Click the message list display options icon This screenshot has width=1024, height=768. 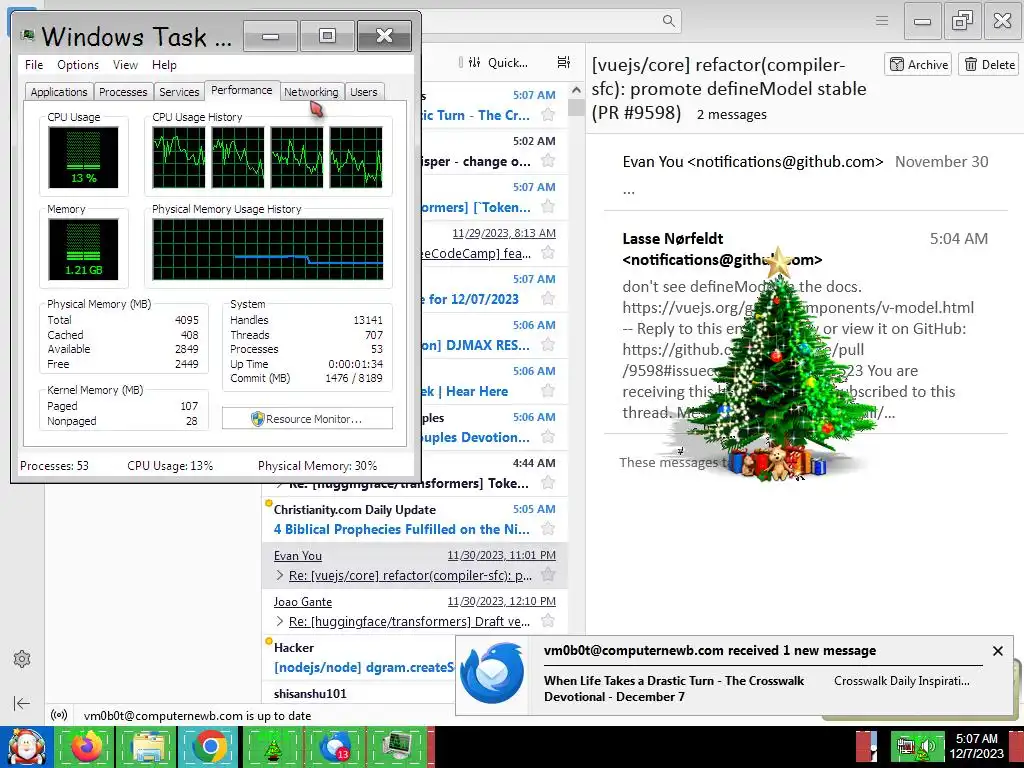click(564, 62)
